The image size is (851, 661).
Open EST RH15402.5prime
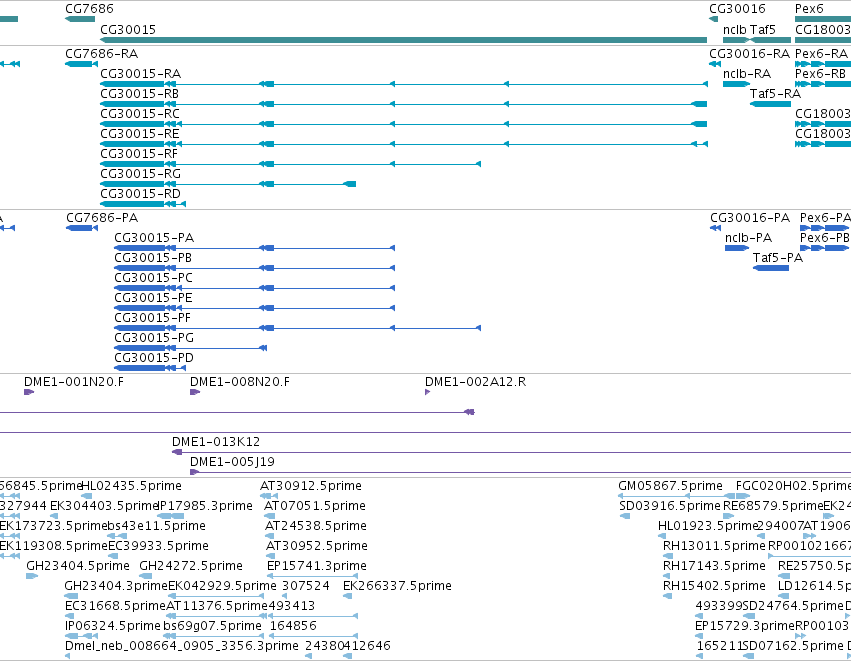pyautogui.click(x=714, y=587)
